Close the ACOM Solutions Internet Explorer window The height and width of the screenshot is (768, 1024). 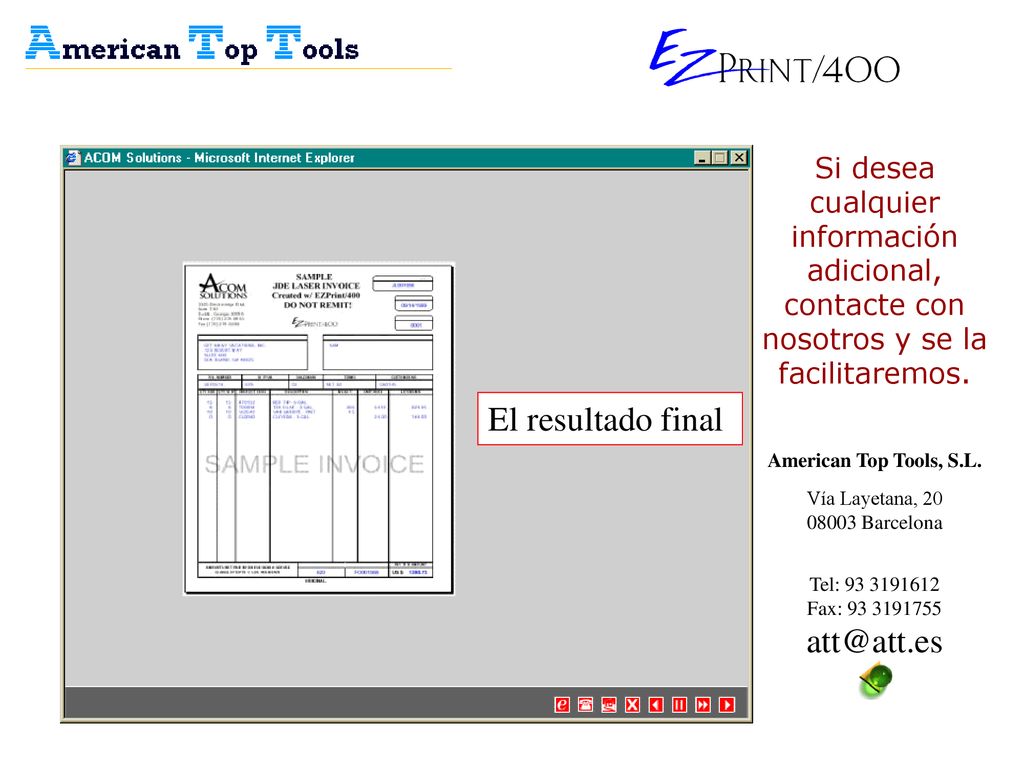coord(739,157)
